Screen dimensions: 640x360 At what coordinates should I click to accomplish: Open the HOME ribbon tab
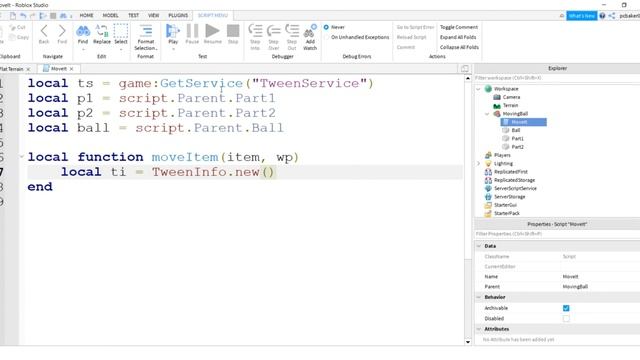coord(86,16)
